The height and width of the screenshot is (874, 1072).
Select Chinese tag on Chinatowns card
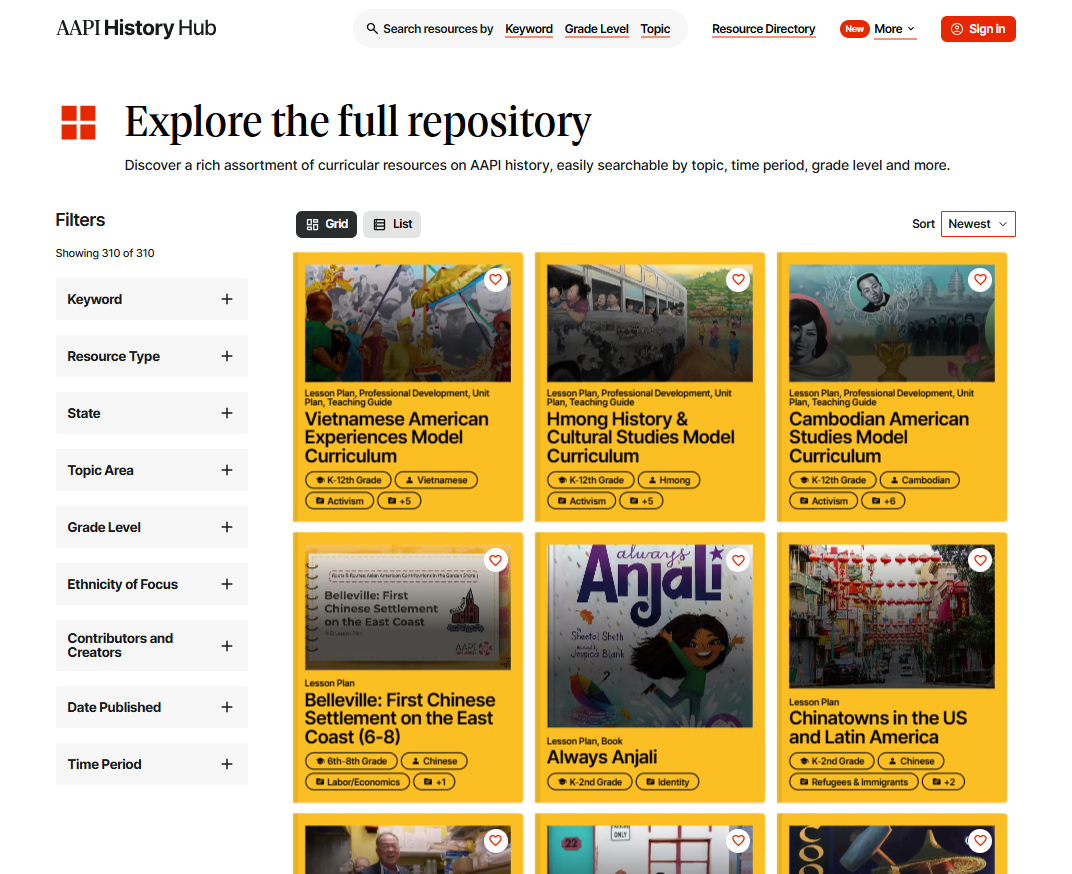click(x=911, y=761)
